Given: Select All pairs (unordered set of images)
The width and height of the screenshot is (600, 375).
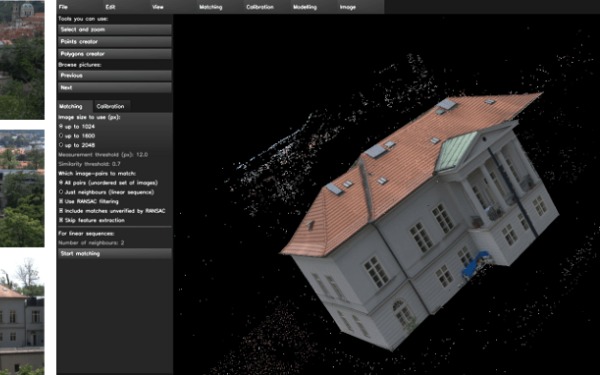Looking at the screenshot, I should [108, 183].
